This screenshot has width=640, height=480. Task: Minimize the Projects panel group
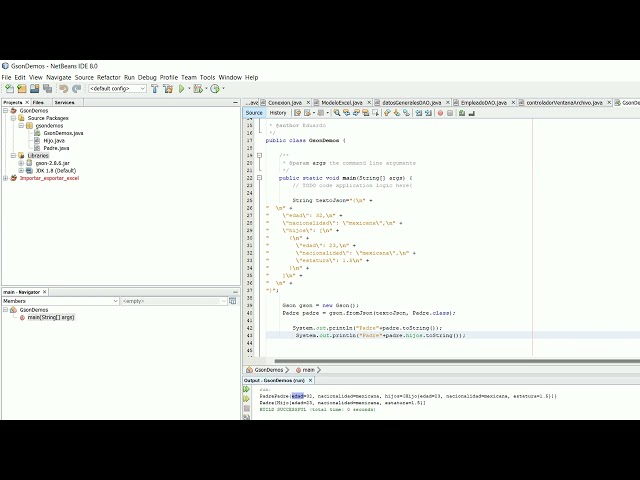pos(235,102)
